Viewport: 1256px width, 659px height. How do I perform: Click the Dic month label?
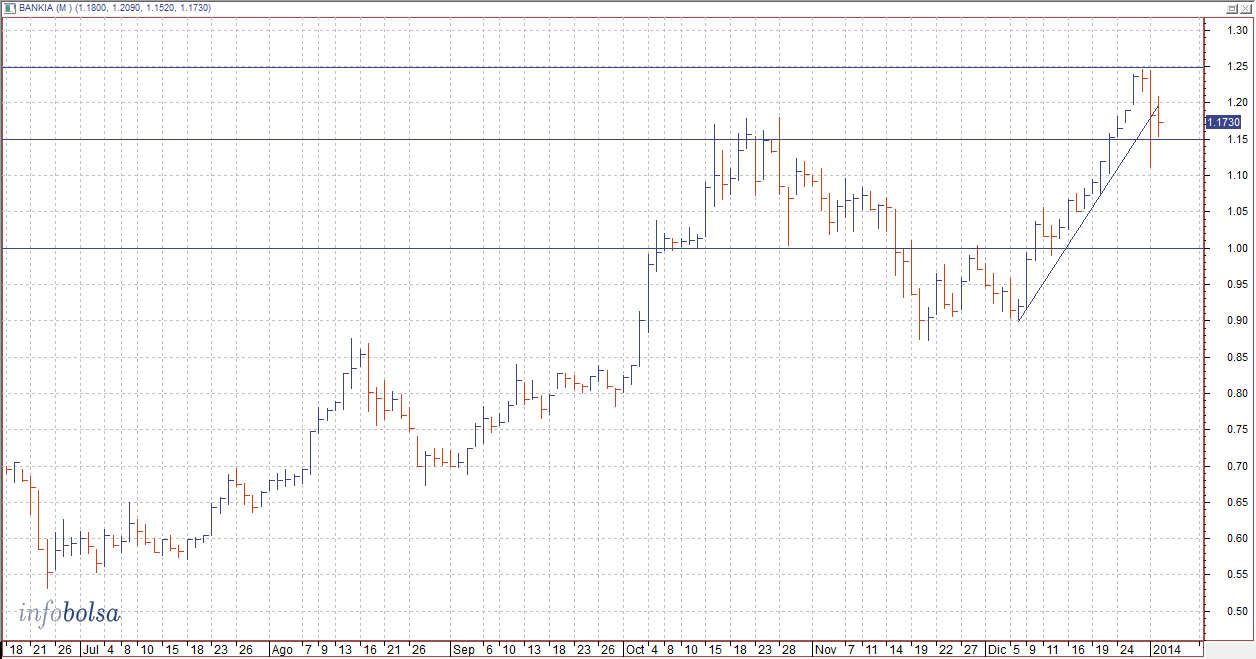click(x=999, y=649)
